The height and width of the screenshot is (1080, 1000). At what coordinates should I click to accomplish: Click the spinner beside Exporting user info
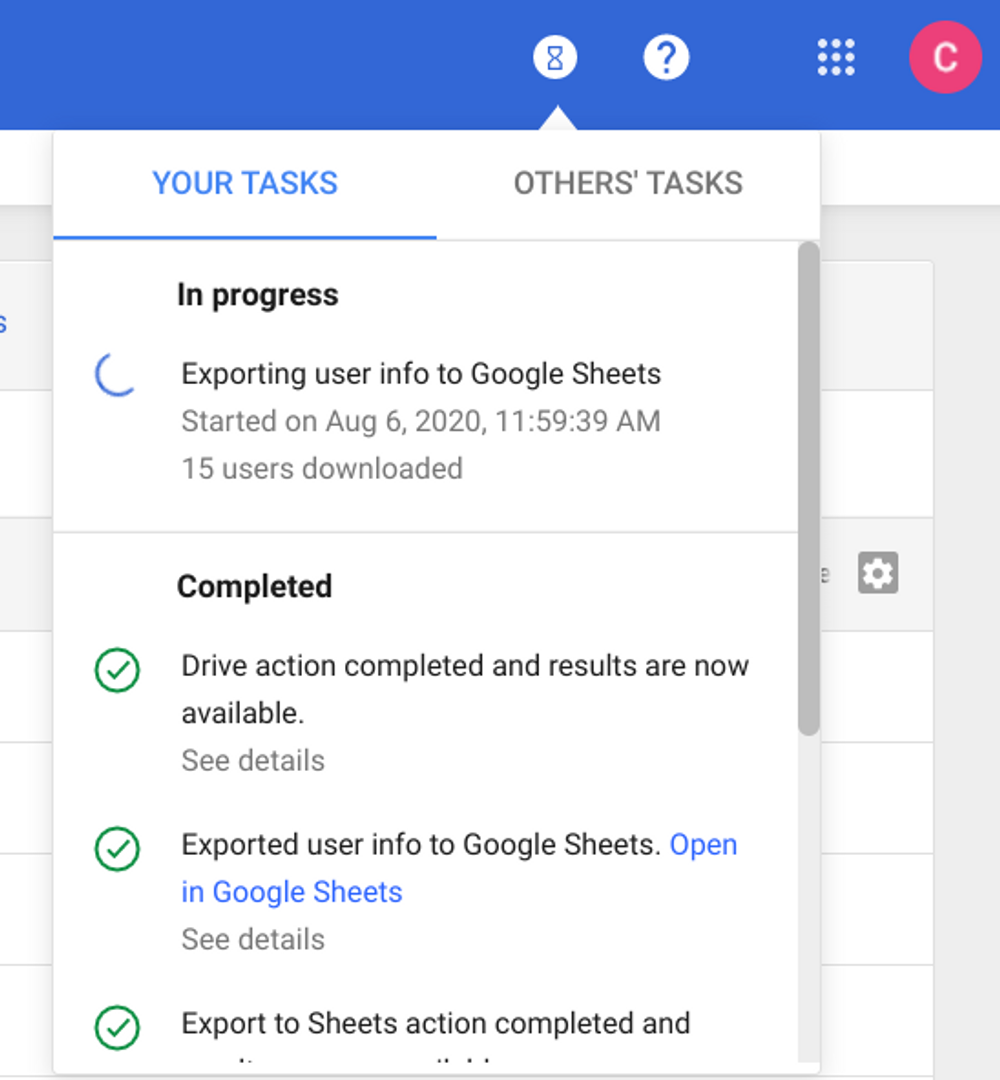tap(116, 374)
